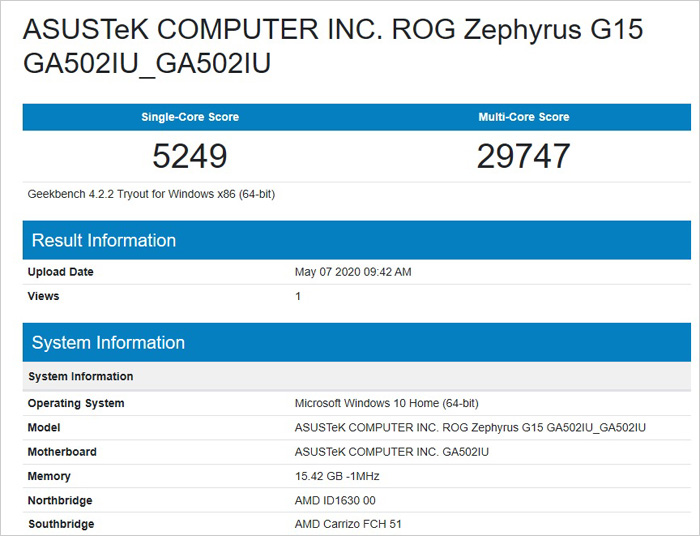
Task: Click the gray System Information subheader row
Action: 80,377
